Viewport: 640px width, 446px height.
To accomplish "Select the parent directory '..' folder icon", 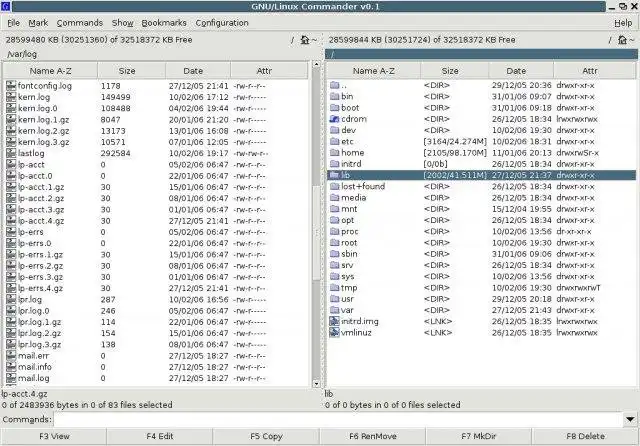I will pyautogui.click(x=334, y=85).
